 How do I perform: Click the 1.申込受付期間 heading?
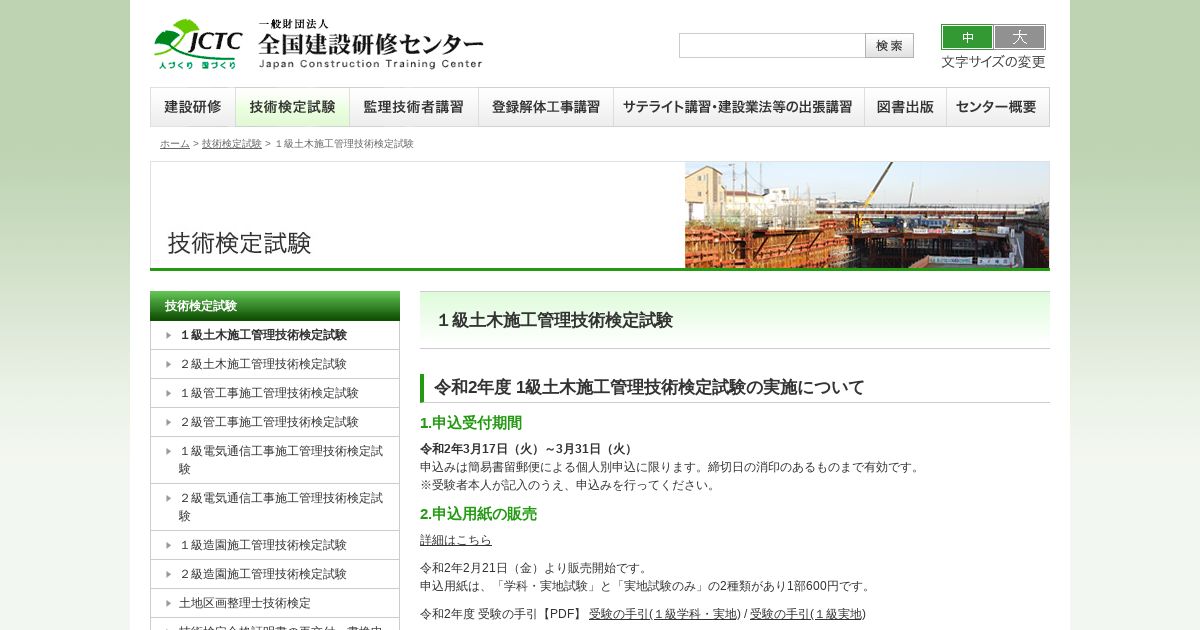point(471,423)
